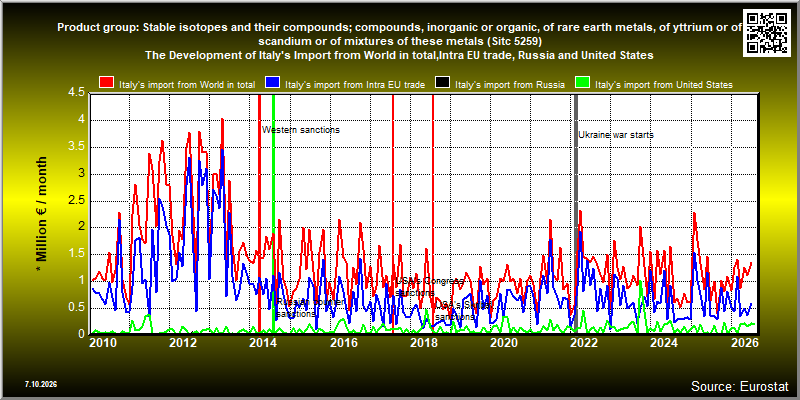Select legend label "Italy's import from World in total"
The width and height of the screenshot is (800, 400).
187,85
